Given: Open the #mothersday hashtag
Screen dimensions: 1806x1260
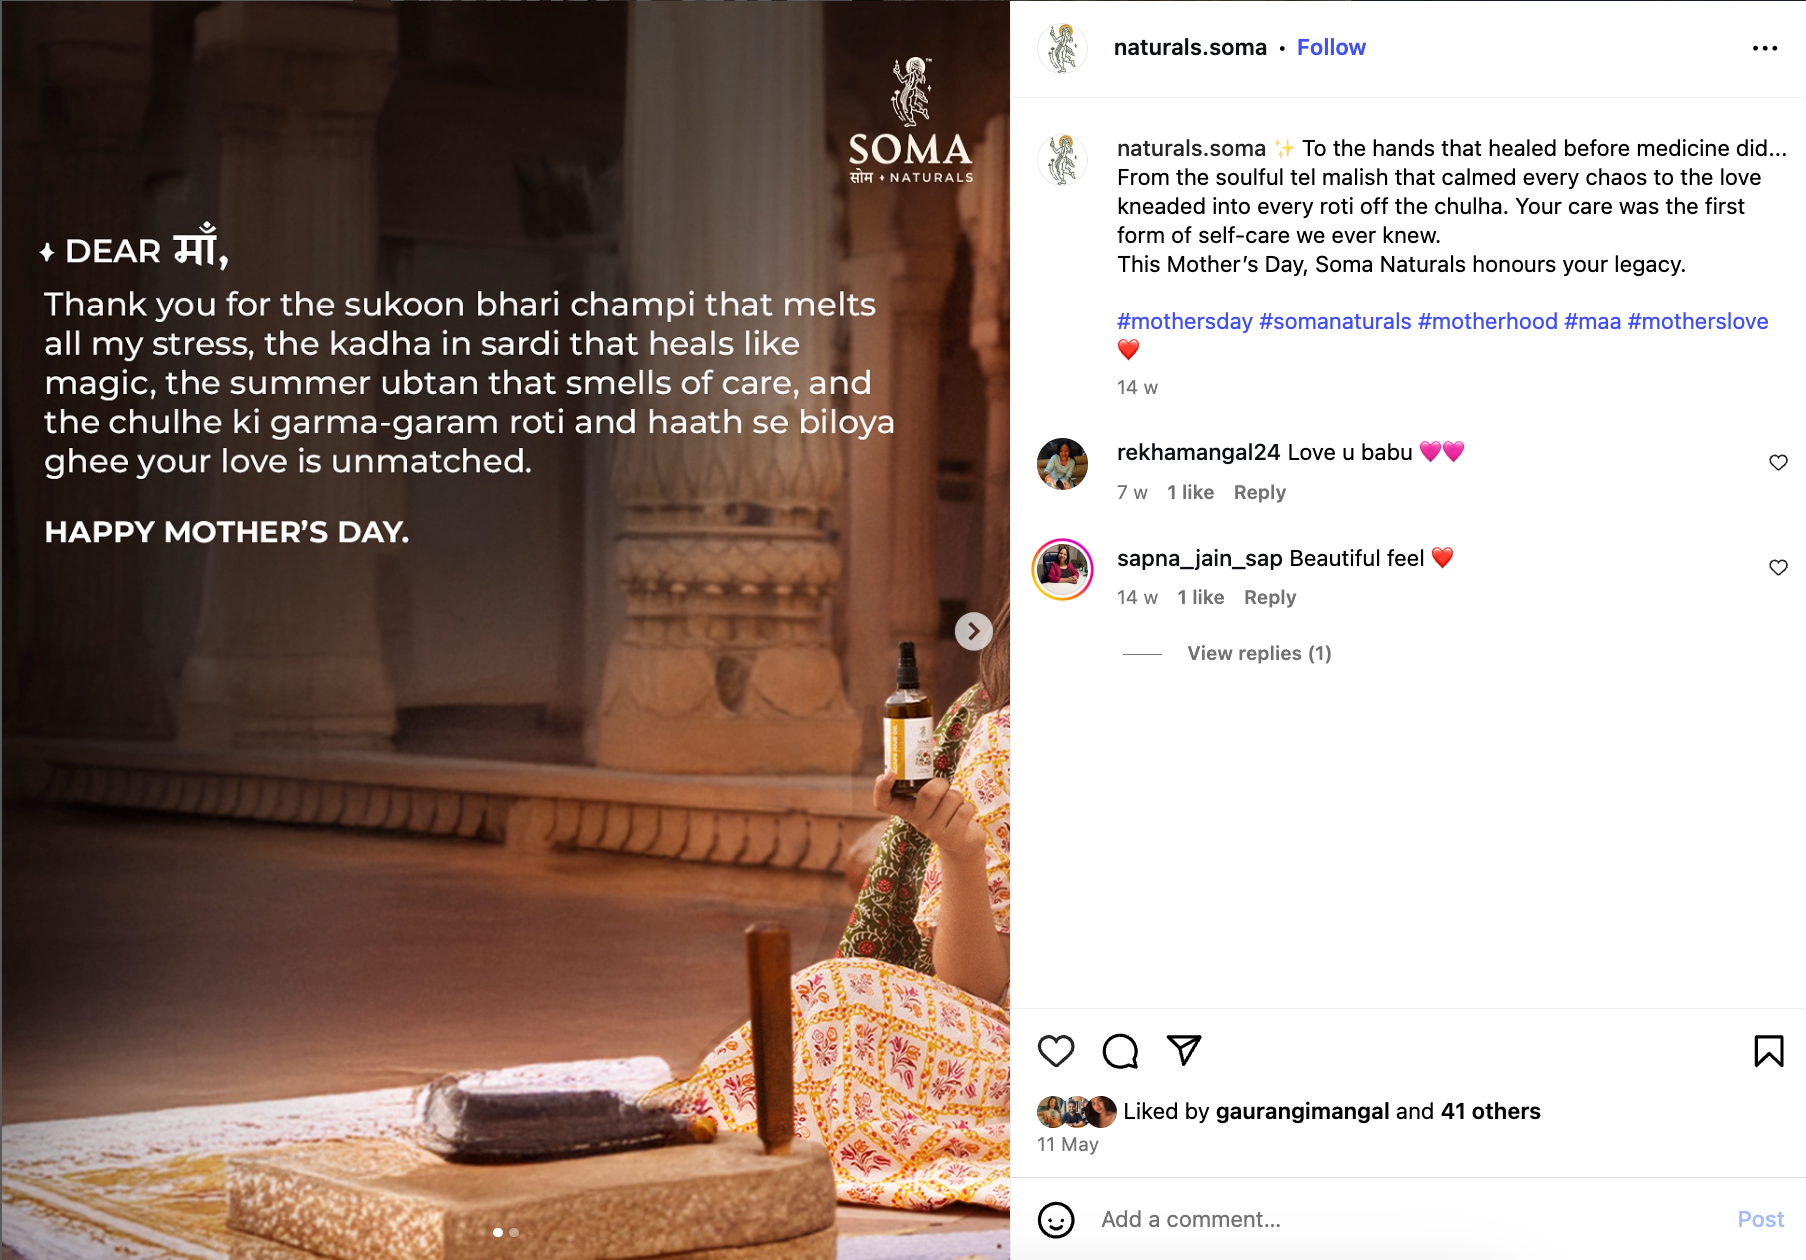Looking at the screenshot, I should click(x=1184, y=321).
